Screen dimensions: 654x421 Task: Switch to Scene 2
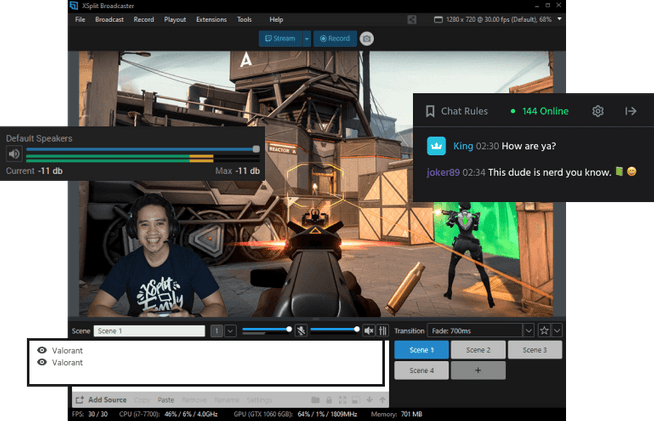pyautogui.click(x=478, y=350)
